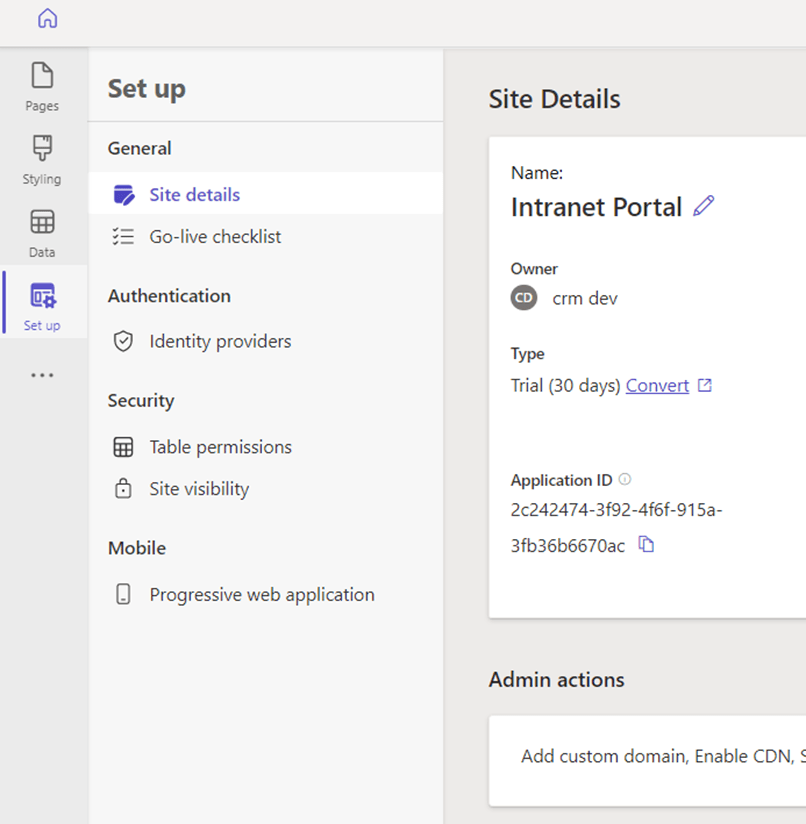Click the crm dev owner avatar

524,298
